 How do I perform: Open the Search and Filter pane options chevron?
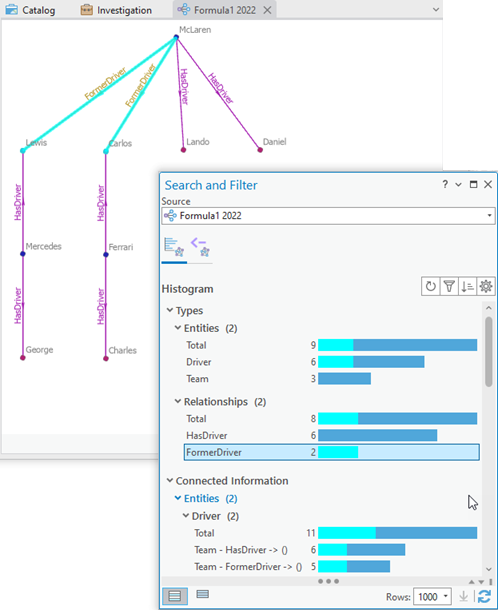(458, 184)
